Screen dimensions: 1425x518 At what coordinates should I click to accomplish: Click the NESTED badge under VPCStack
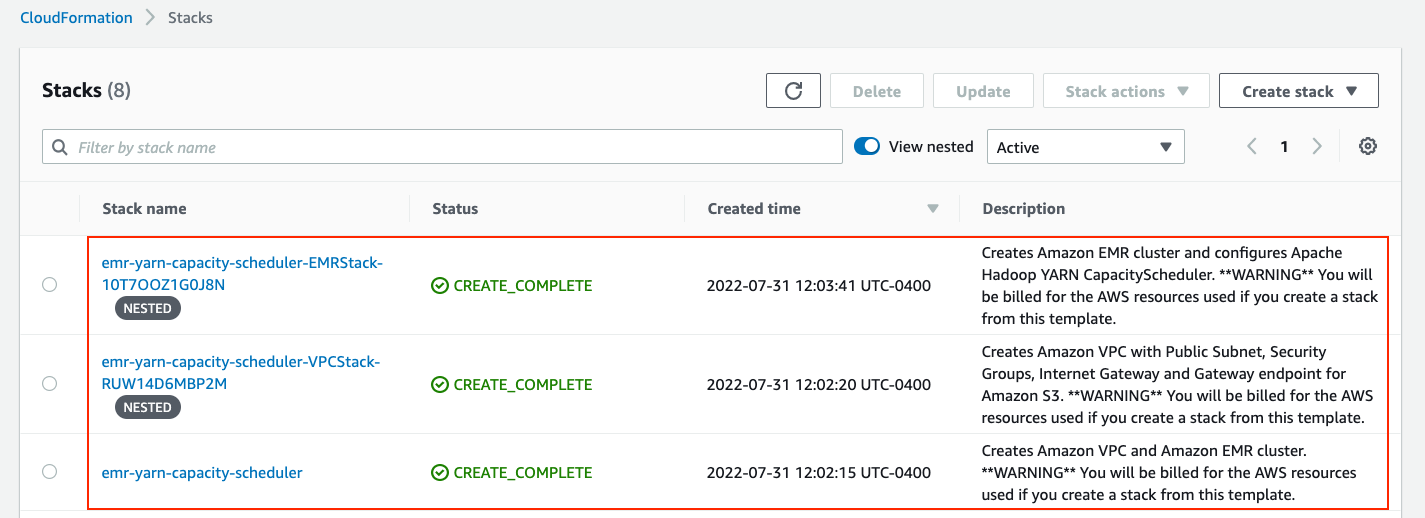click(x=148, y=407)
